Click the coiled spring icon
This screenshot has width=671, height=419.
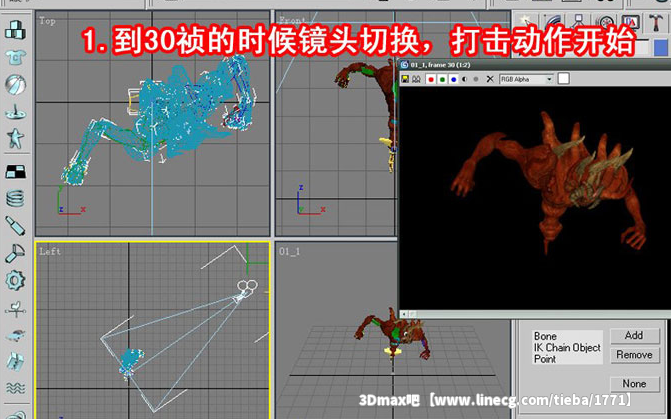15,199
